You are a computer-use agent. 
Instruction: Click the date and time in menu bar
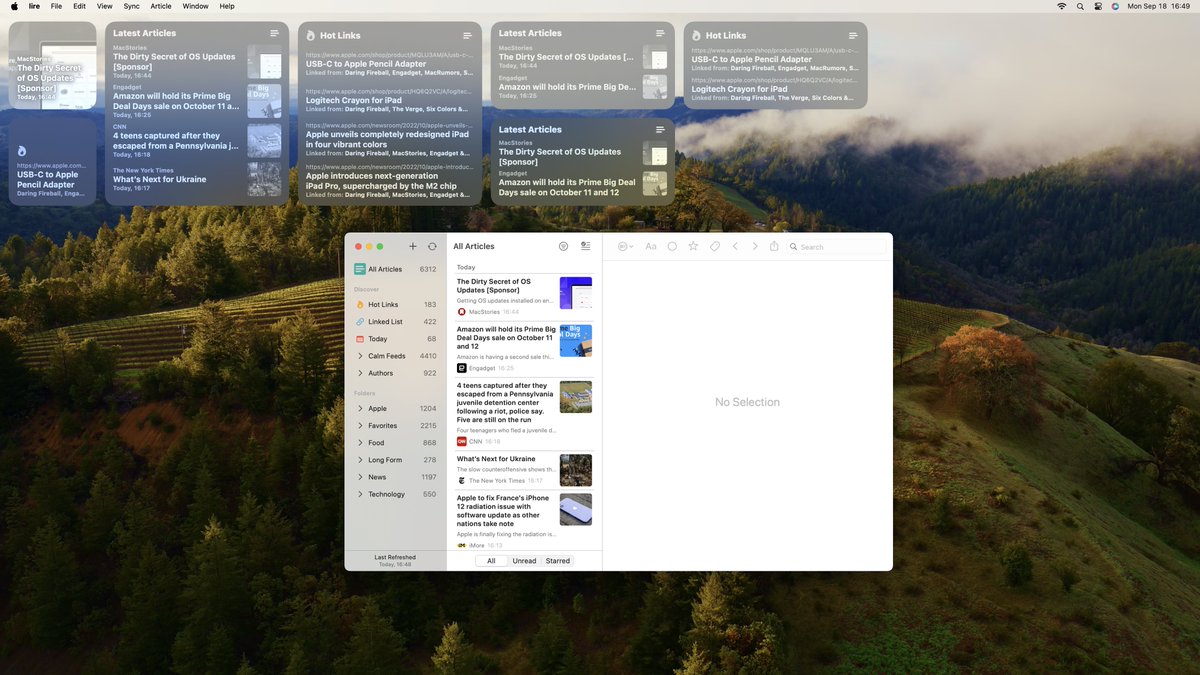[1159, 6]
